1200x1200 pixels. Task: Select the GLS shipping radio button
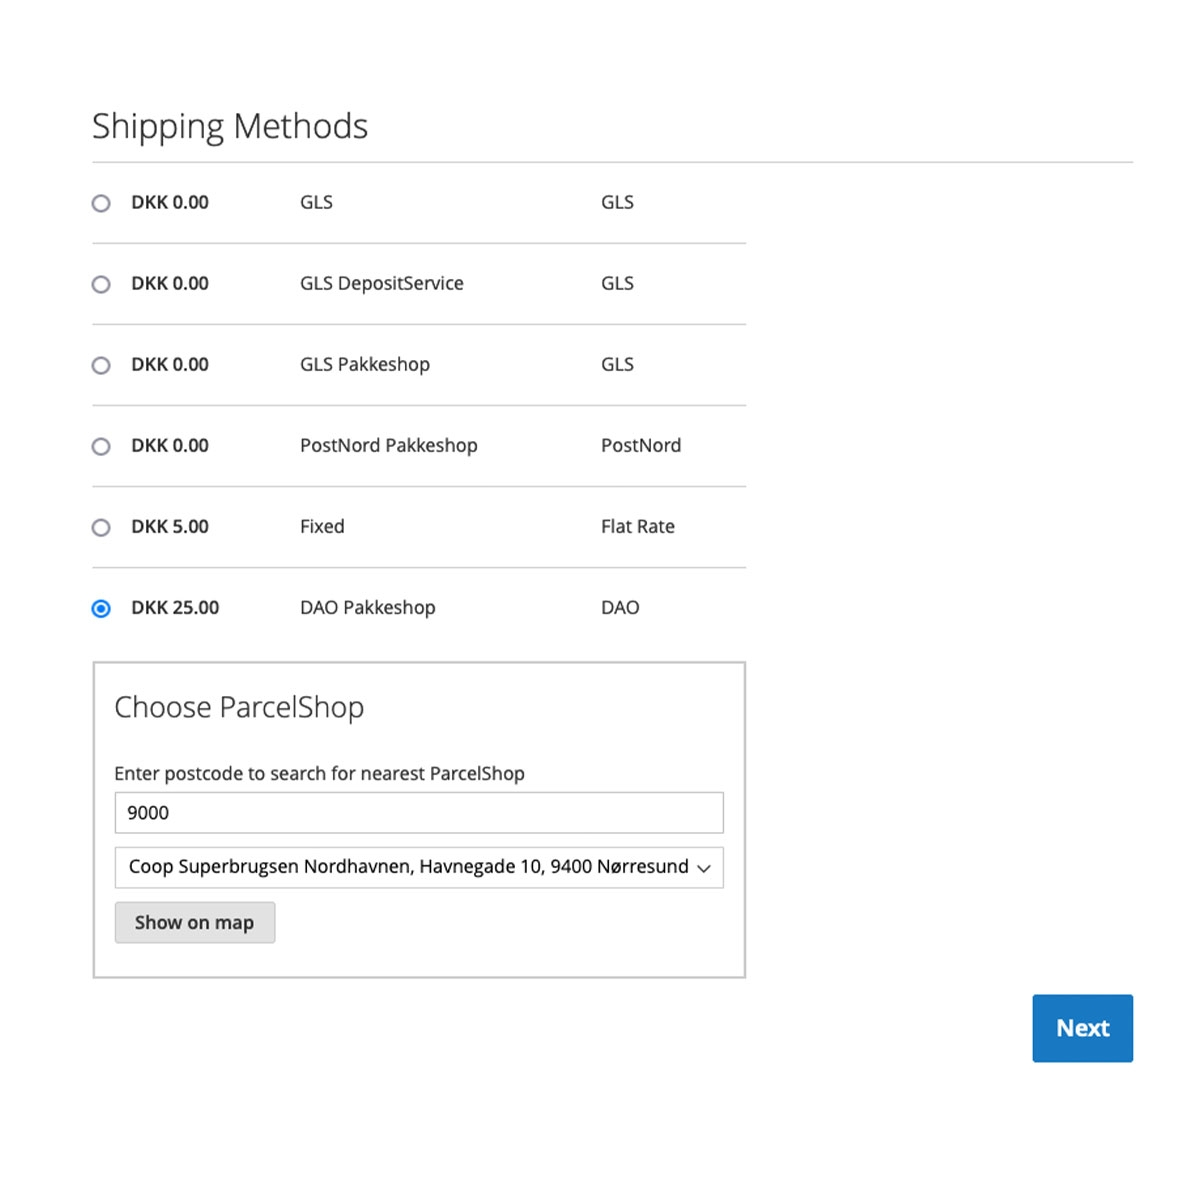[101, 203]
